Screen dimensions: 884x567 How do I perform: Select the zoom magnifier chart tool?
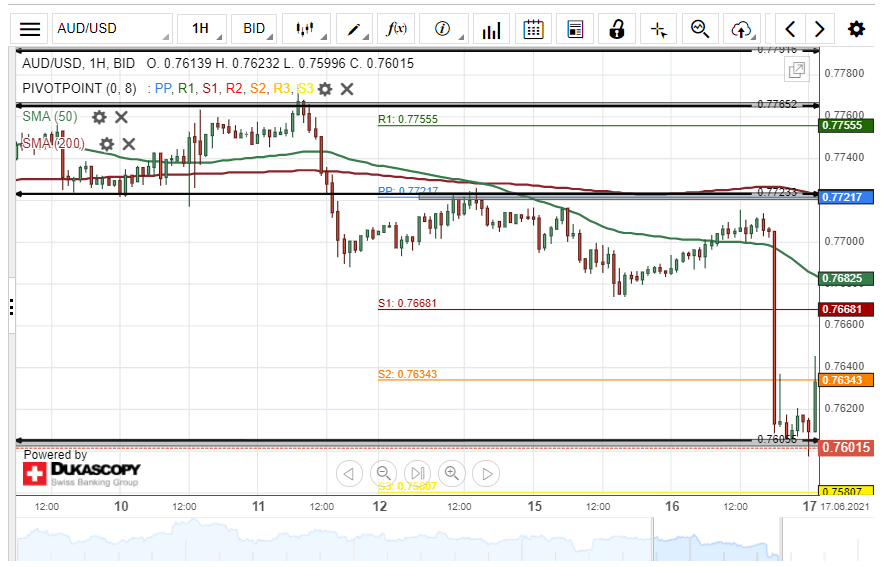[700, 29]
